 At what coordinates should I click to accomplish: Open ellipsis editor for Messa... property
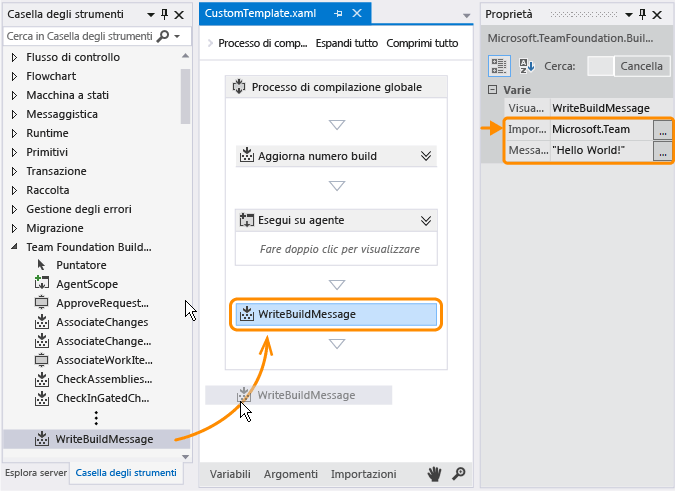[662, 151]
